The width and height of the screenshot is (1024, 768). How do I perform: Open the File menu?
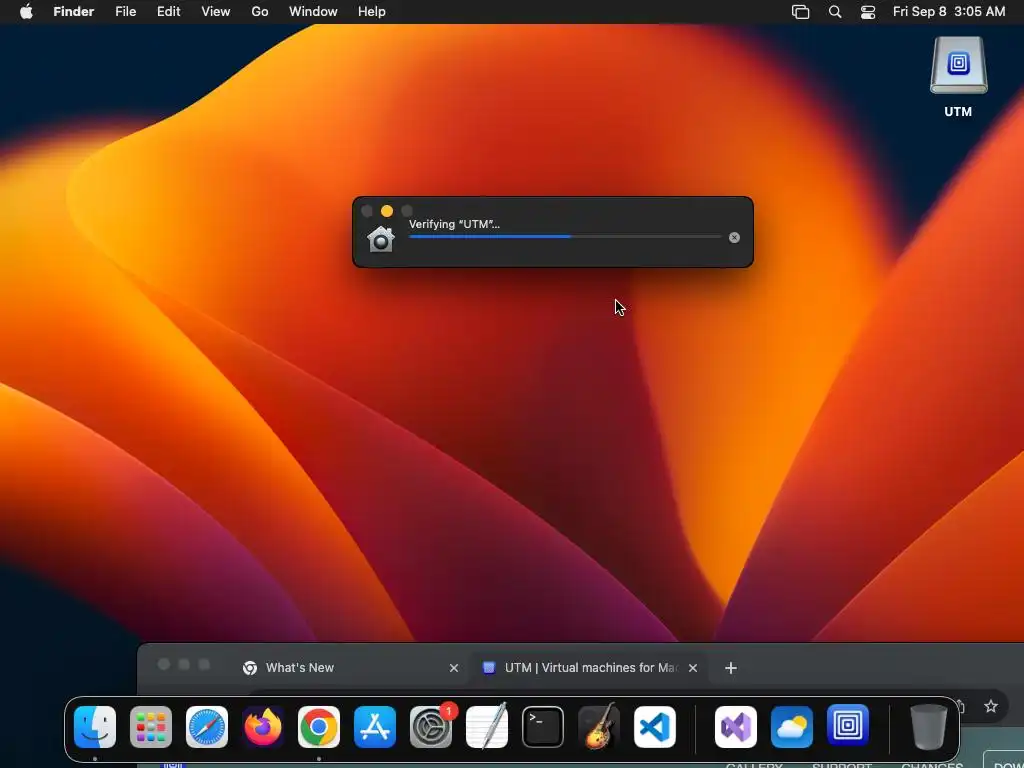pos(125,12)
